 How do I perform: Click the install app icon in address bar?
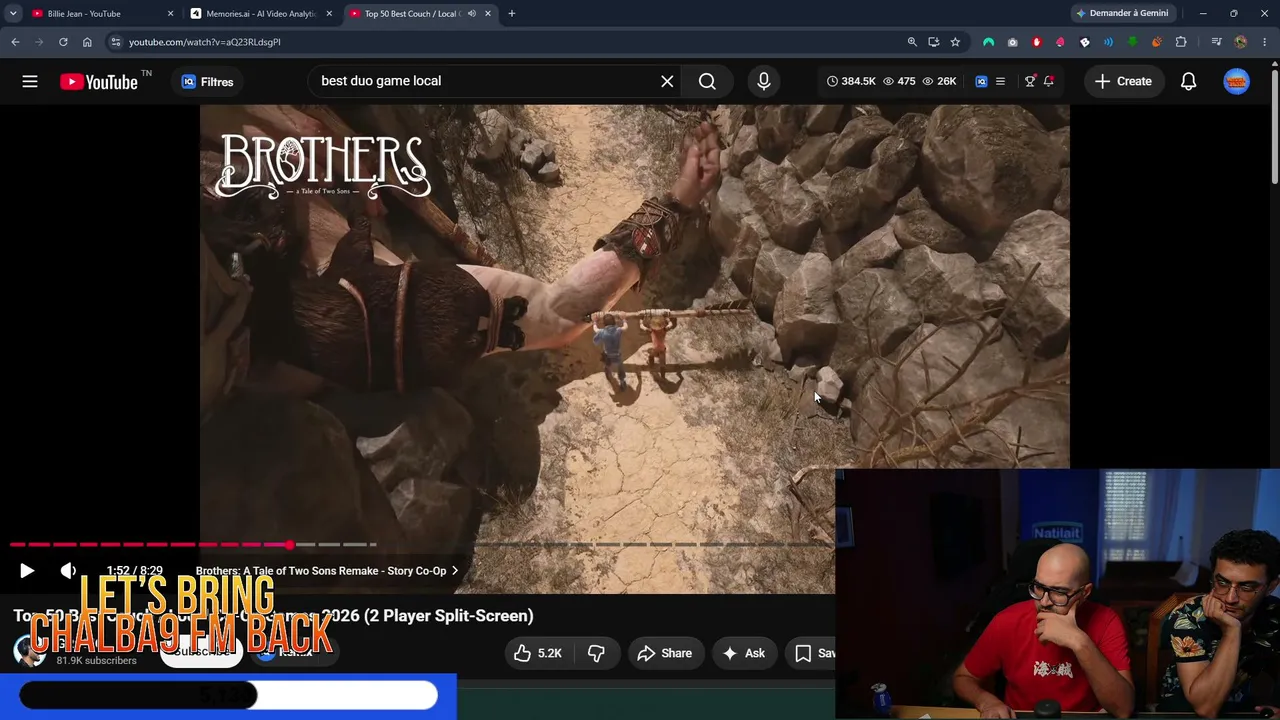coord(933,42)
